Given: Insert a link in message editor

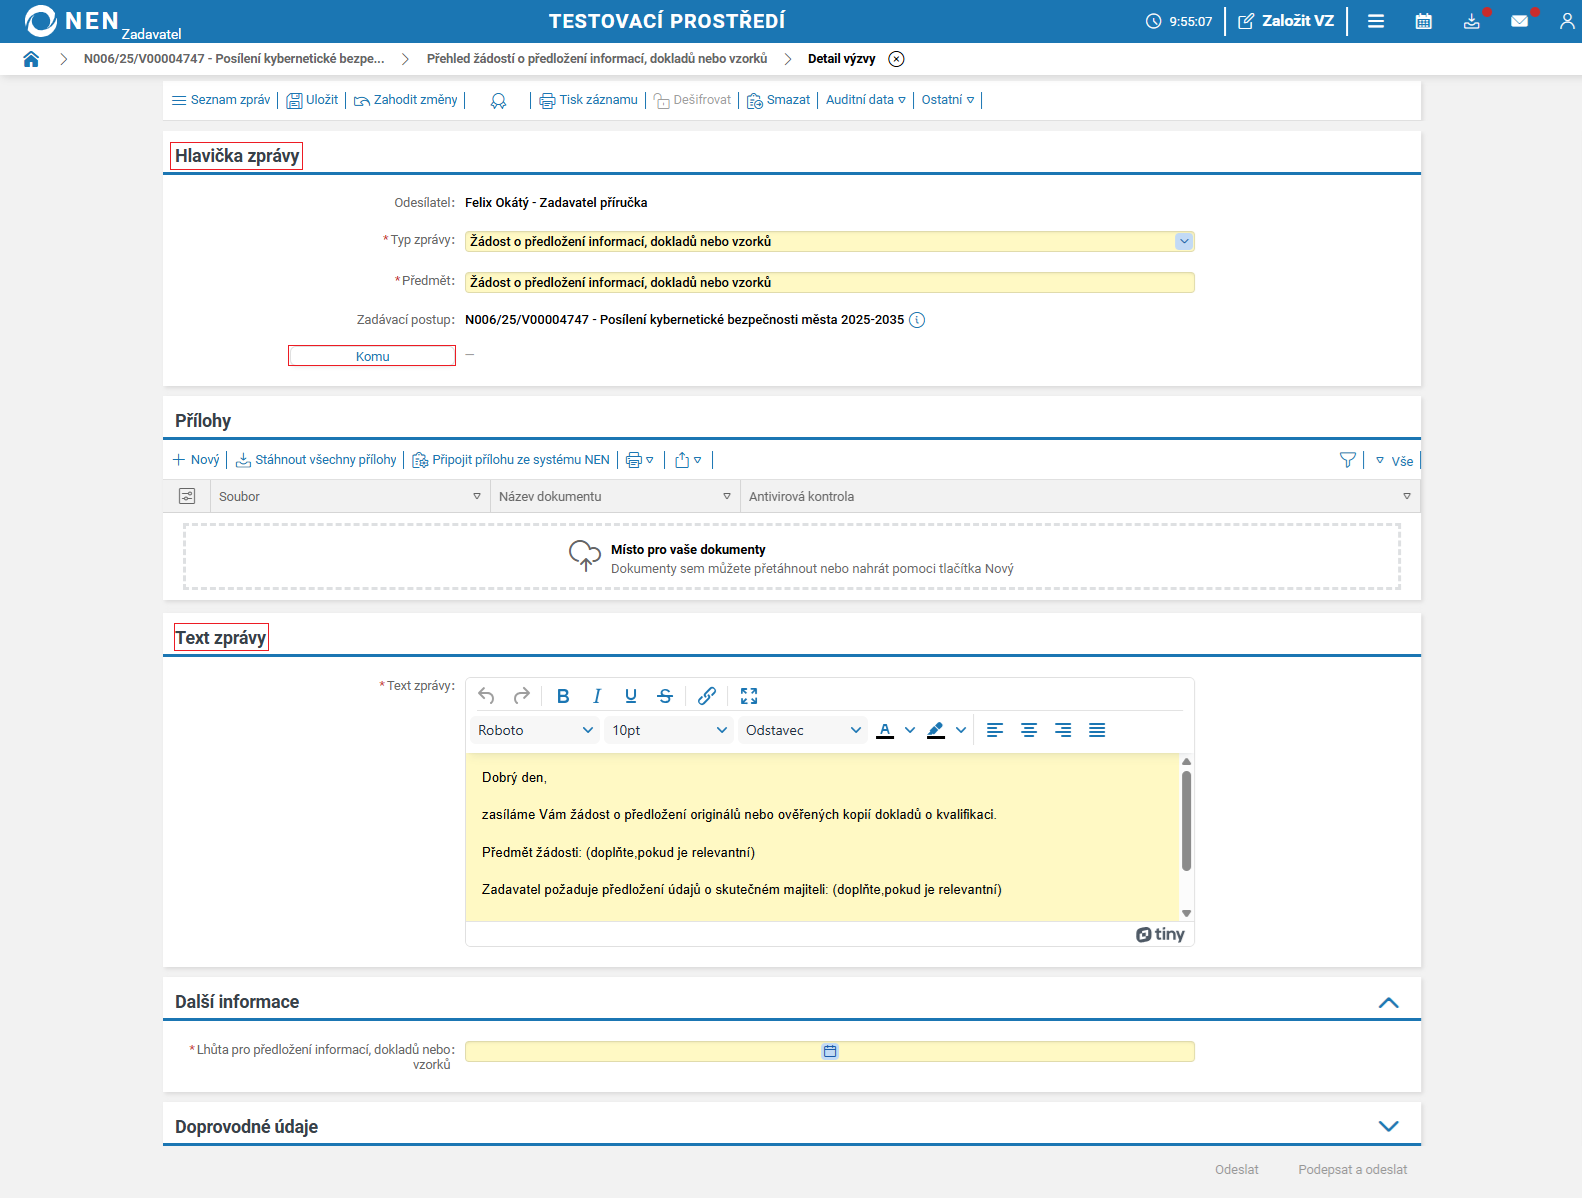Looking at the screenshot, I should click(707, 696).
